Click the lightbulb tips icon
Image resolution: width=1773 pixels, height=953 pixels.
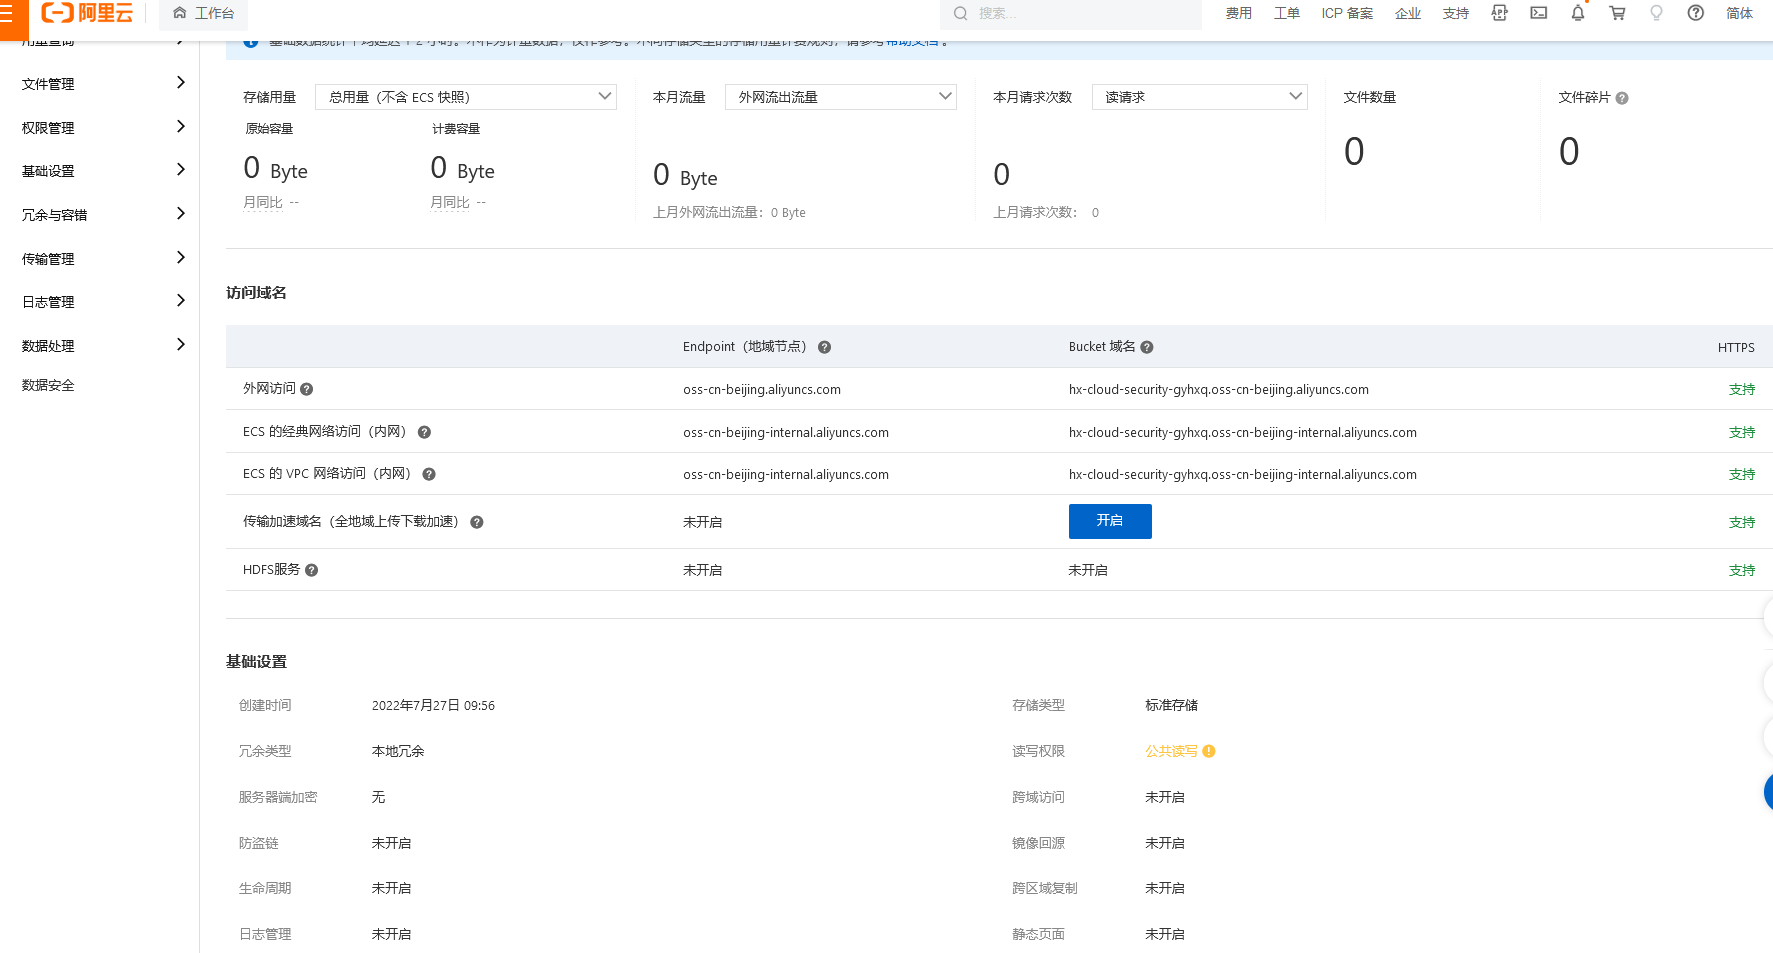[x=1657, y=13]
